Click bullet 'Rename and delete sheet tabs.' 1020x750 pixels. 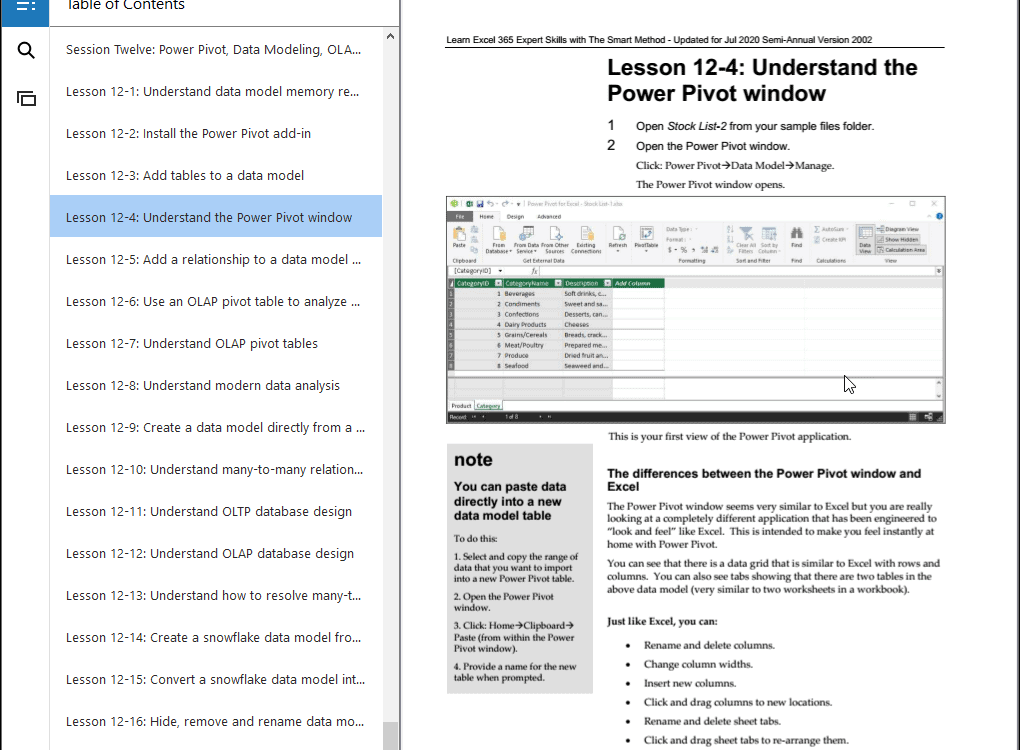tap(712, 721)
